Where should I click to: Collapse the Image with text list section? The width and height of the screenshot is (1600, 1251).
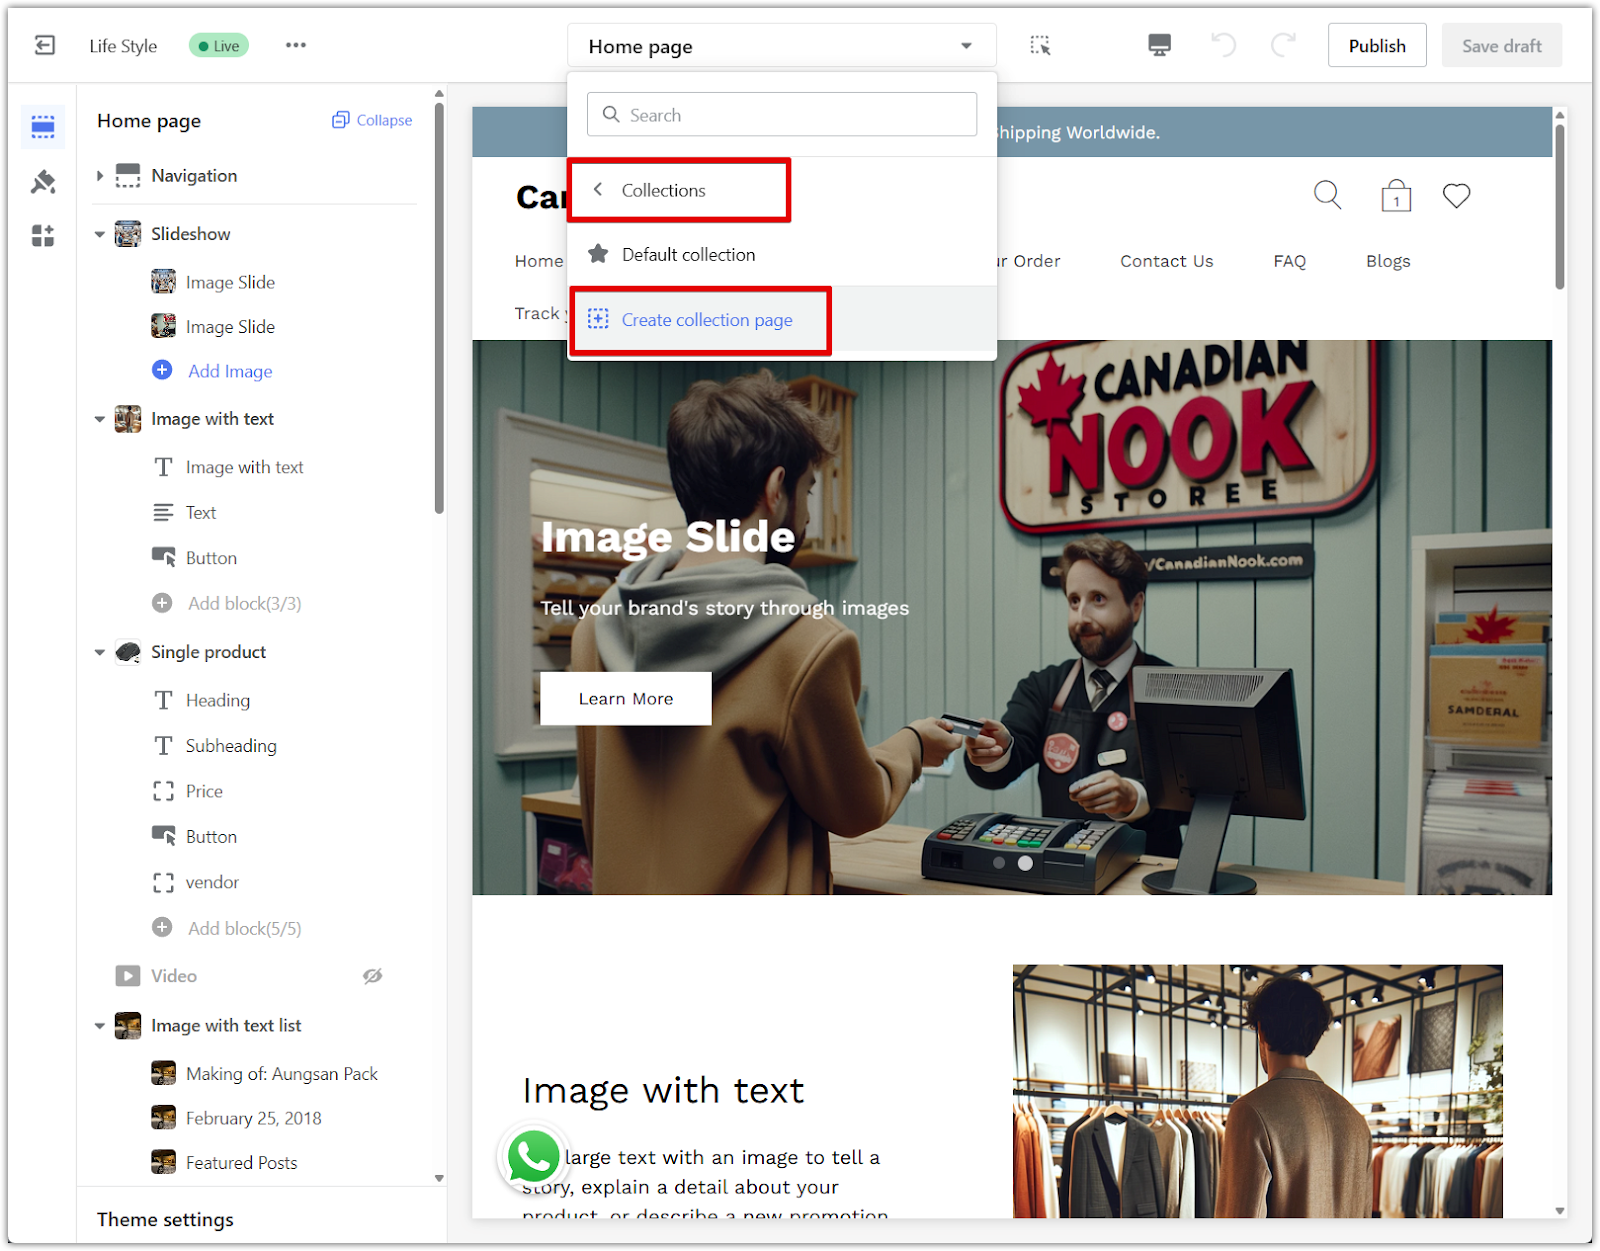100,1026
